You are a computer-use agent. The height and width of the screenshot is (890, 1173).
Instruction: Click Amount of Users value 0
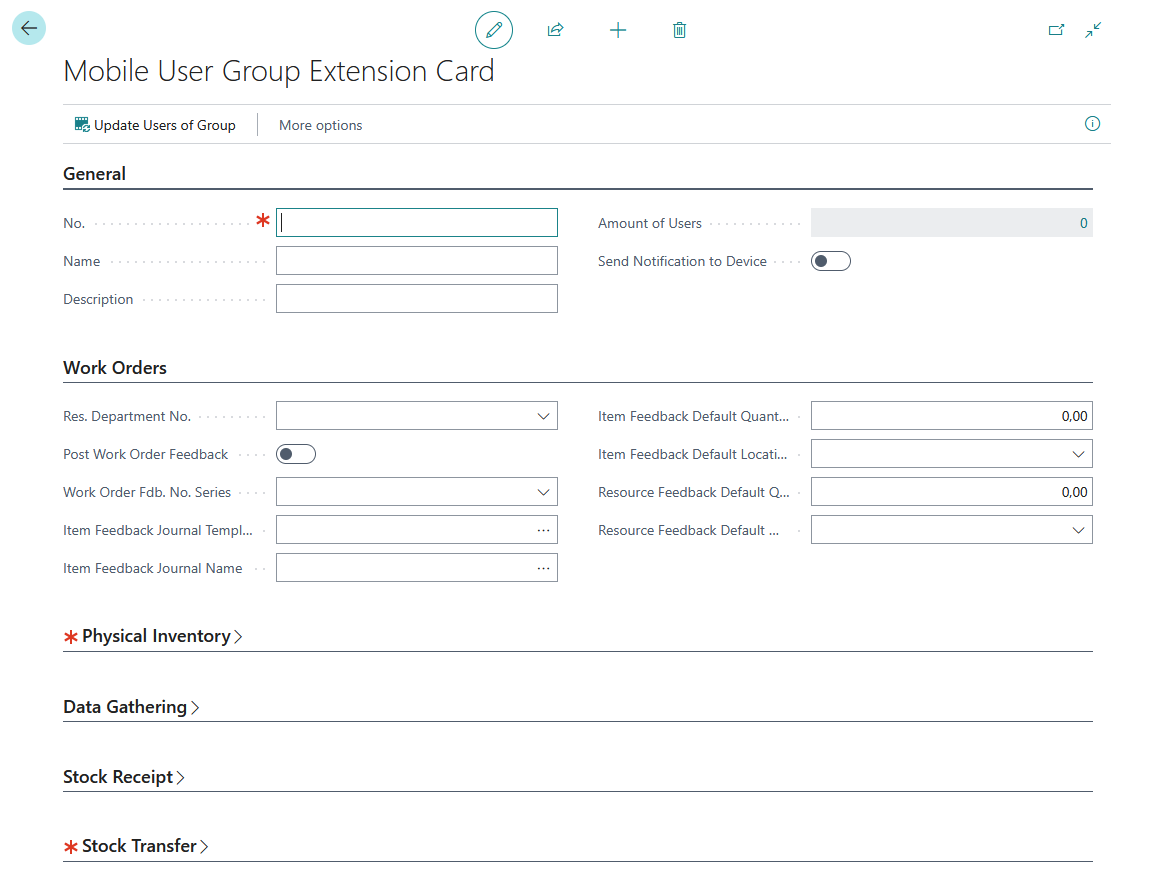(x=1083, y=223)
